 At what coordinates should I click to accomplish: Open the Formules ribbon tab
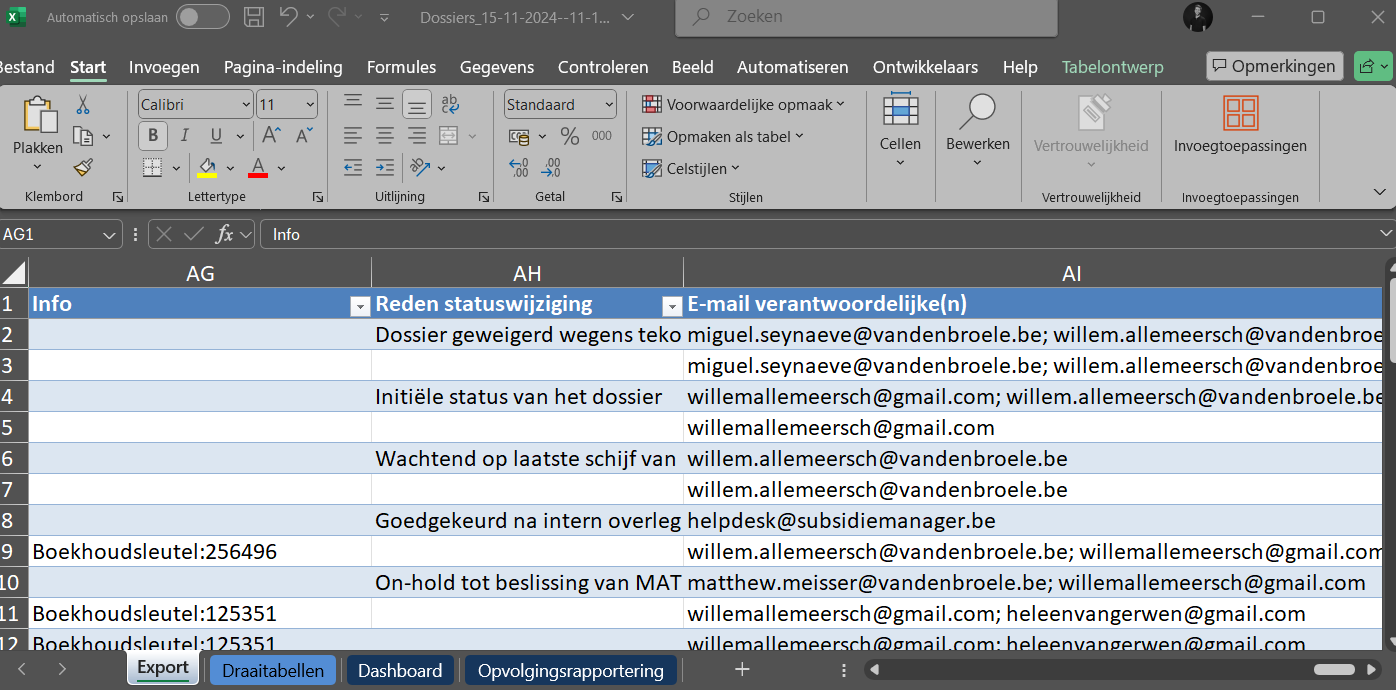[401, 67]
